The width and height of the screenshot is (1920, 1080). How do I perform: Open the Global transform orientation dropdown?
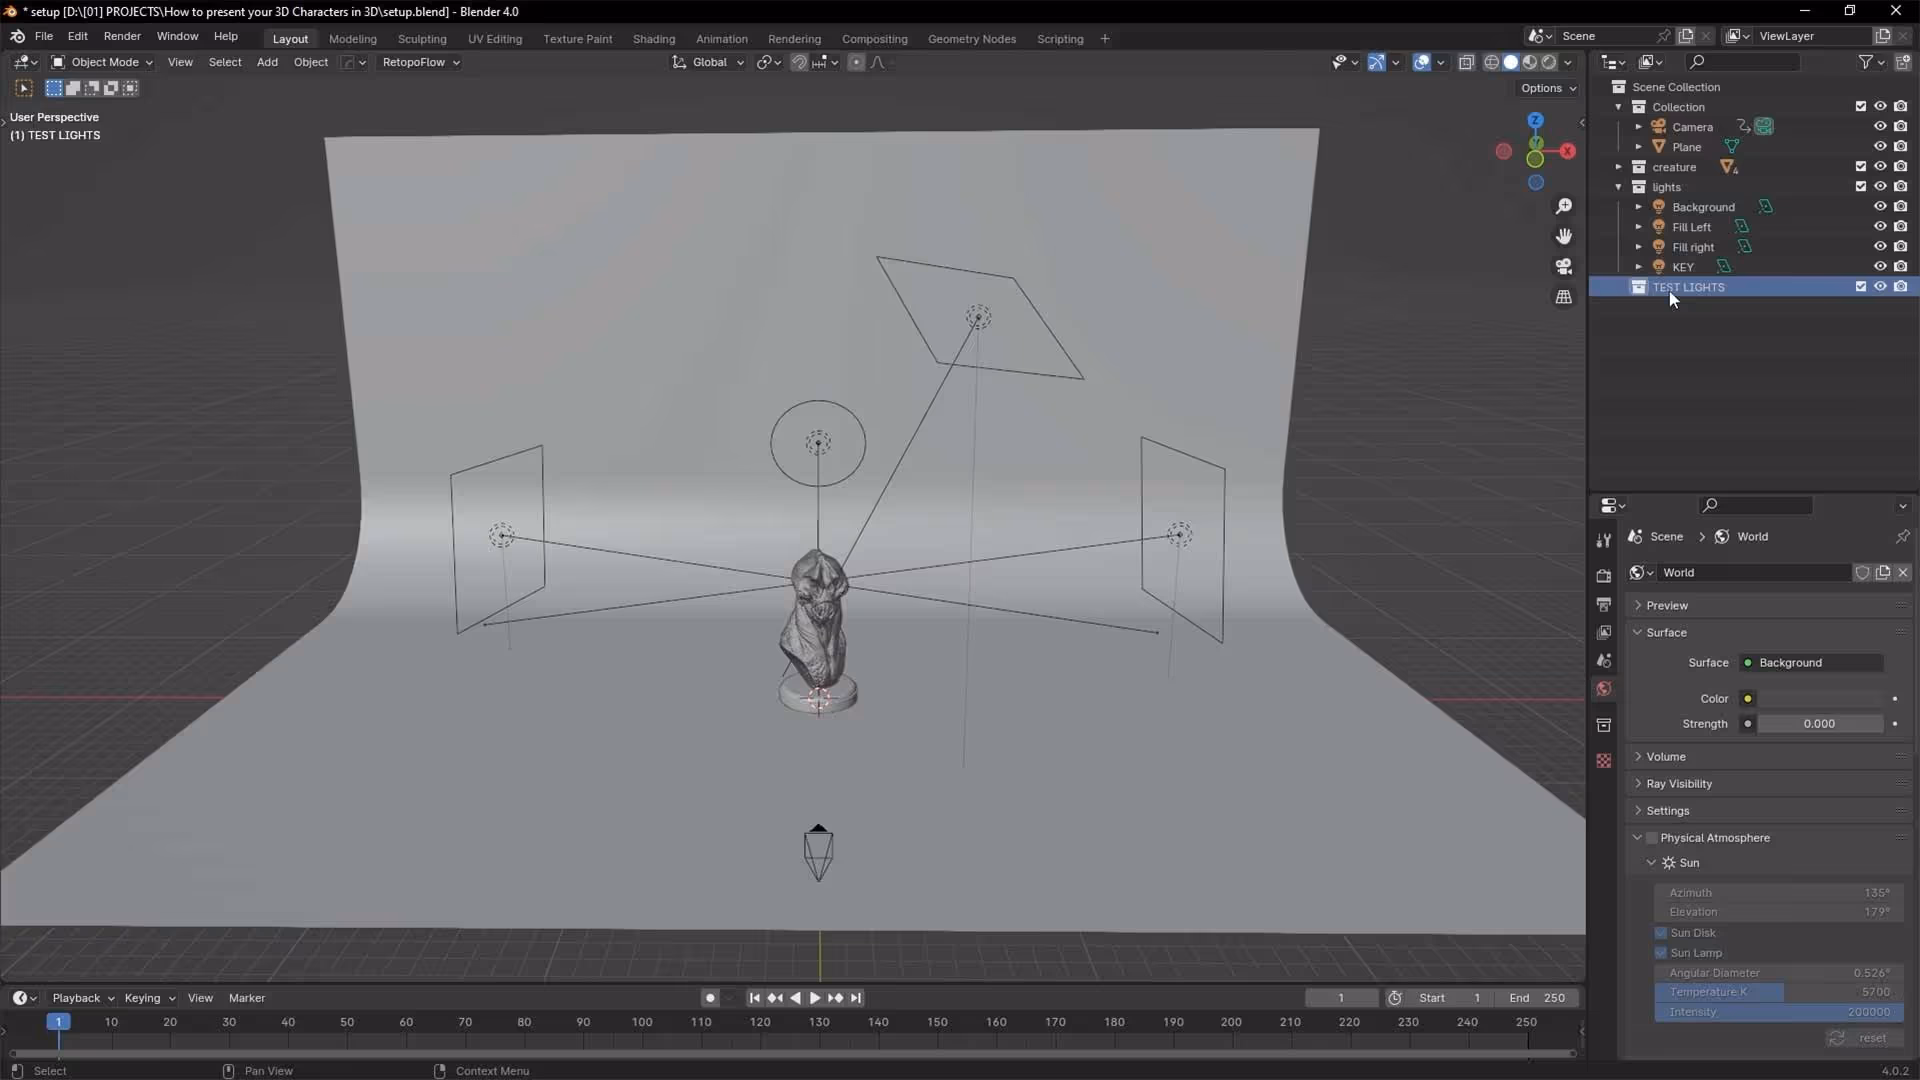pos(708,62)
